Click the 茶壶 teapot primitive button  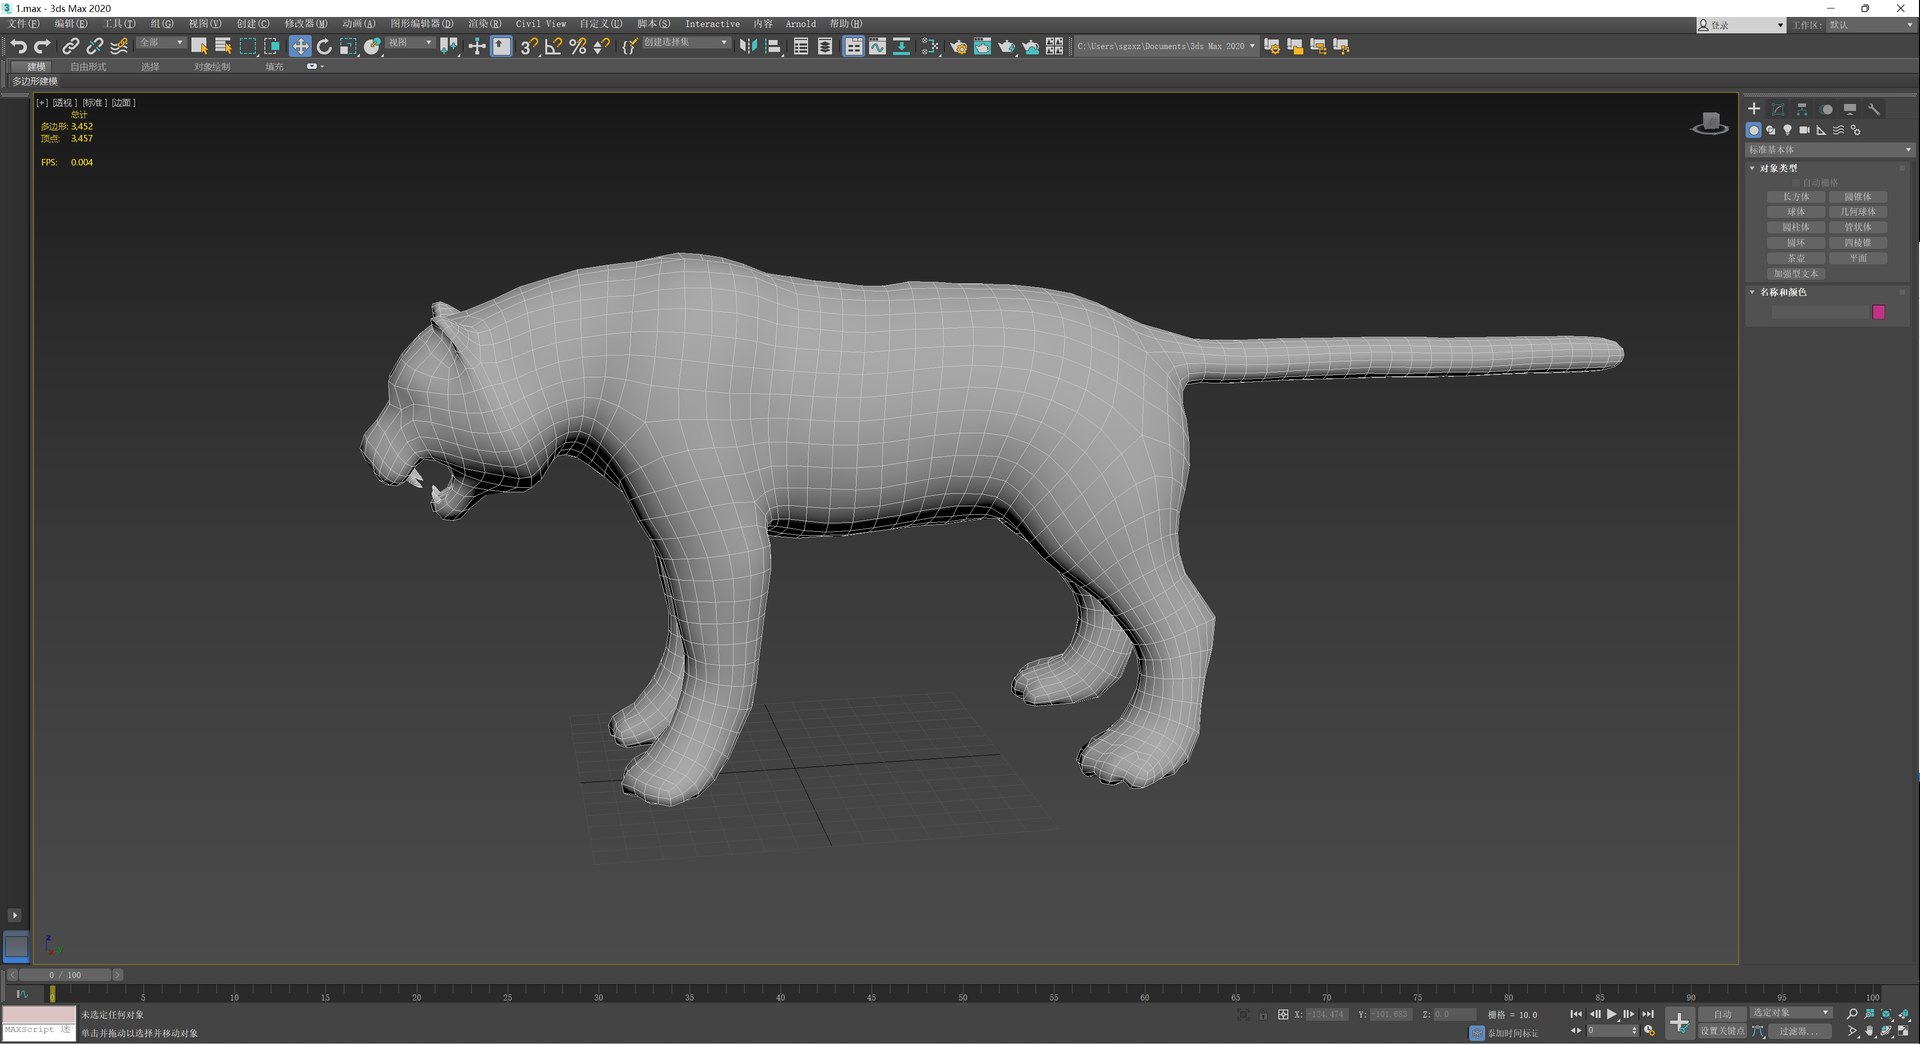pyautogui.click(x=1796, y=258)
